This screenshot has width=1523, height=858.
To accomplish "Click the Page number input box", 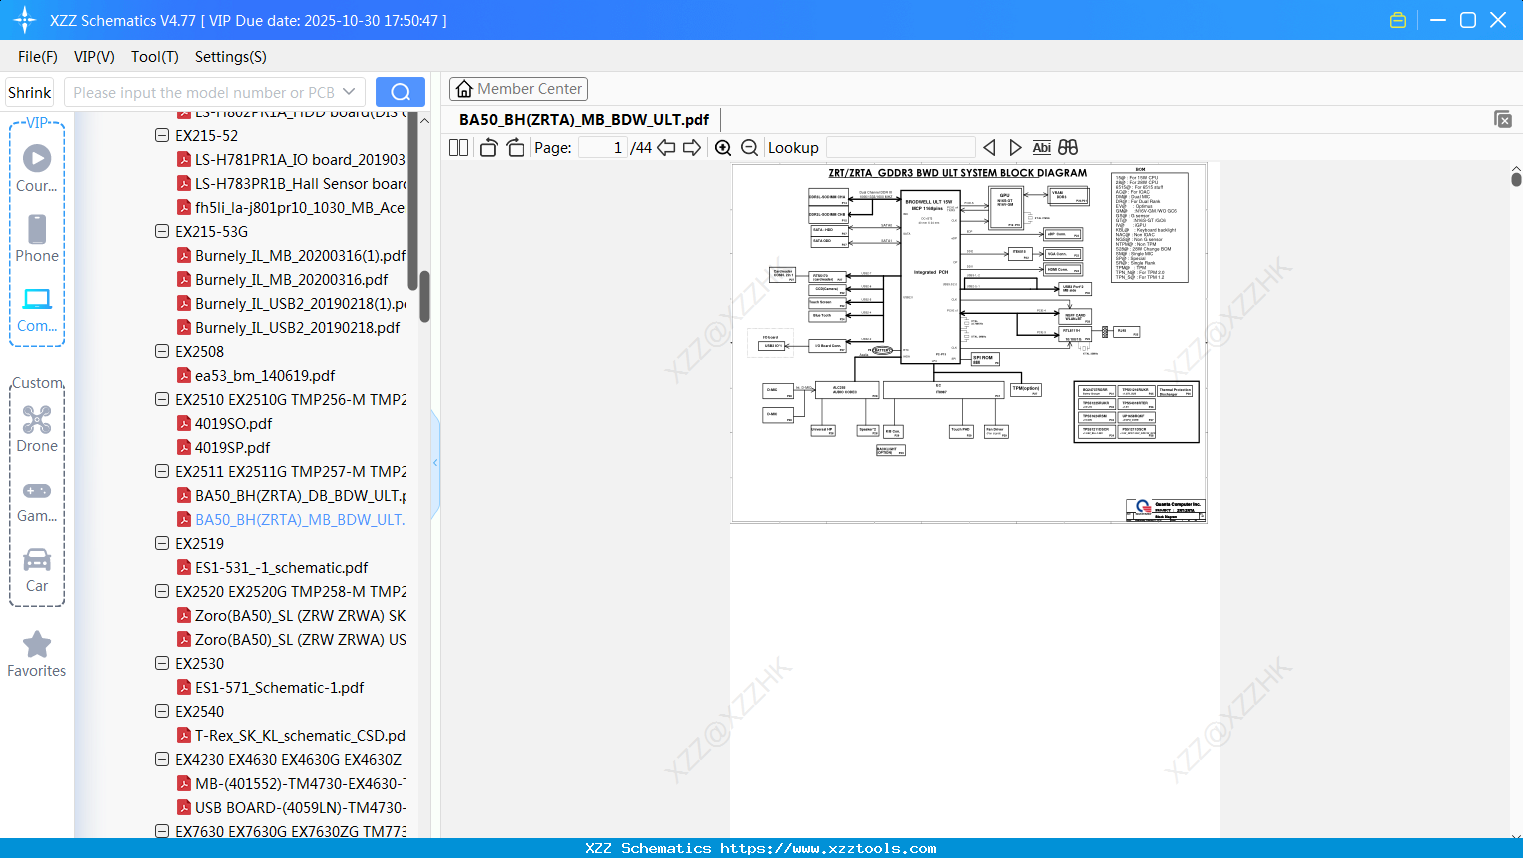I will pos(603,148).
